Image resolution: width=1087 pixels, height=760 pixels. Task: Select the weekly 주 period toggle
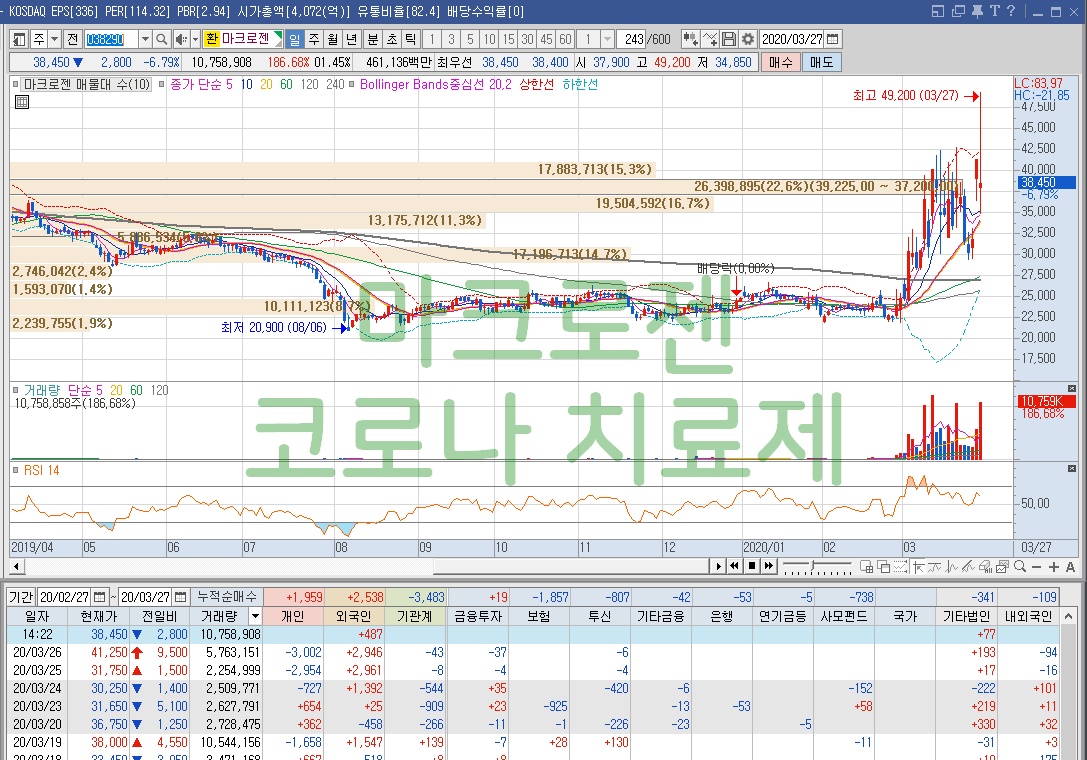coord(314,40)
